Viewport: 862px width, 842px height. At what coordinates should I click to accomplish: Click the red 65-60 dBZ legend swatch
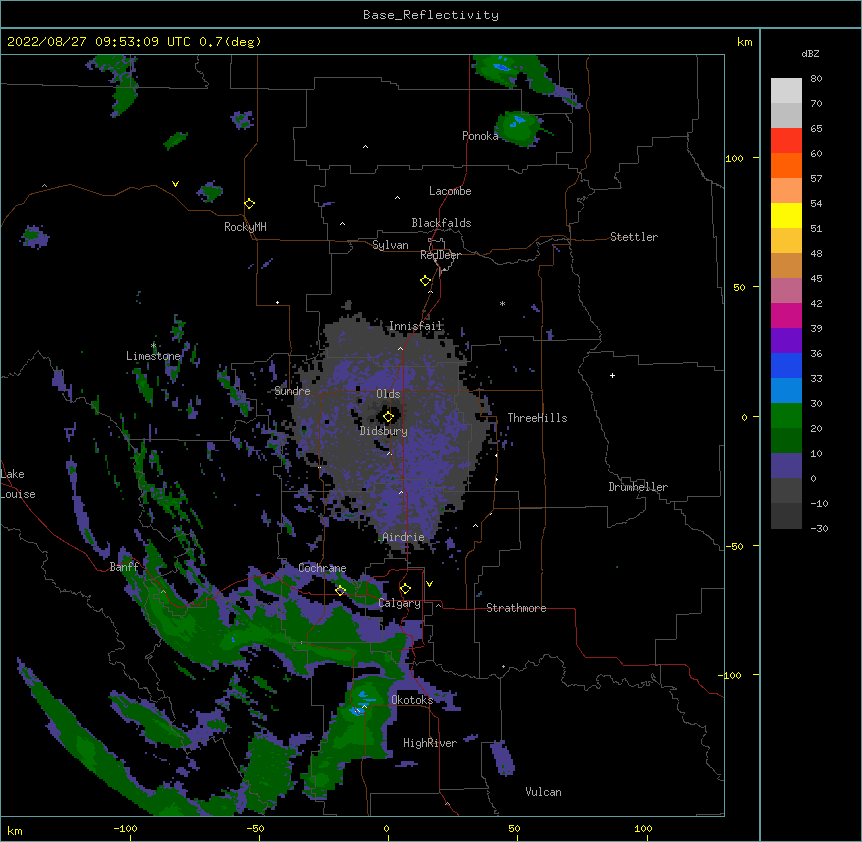pos(786,141)
